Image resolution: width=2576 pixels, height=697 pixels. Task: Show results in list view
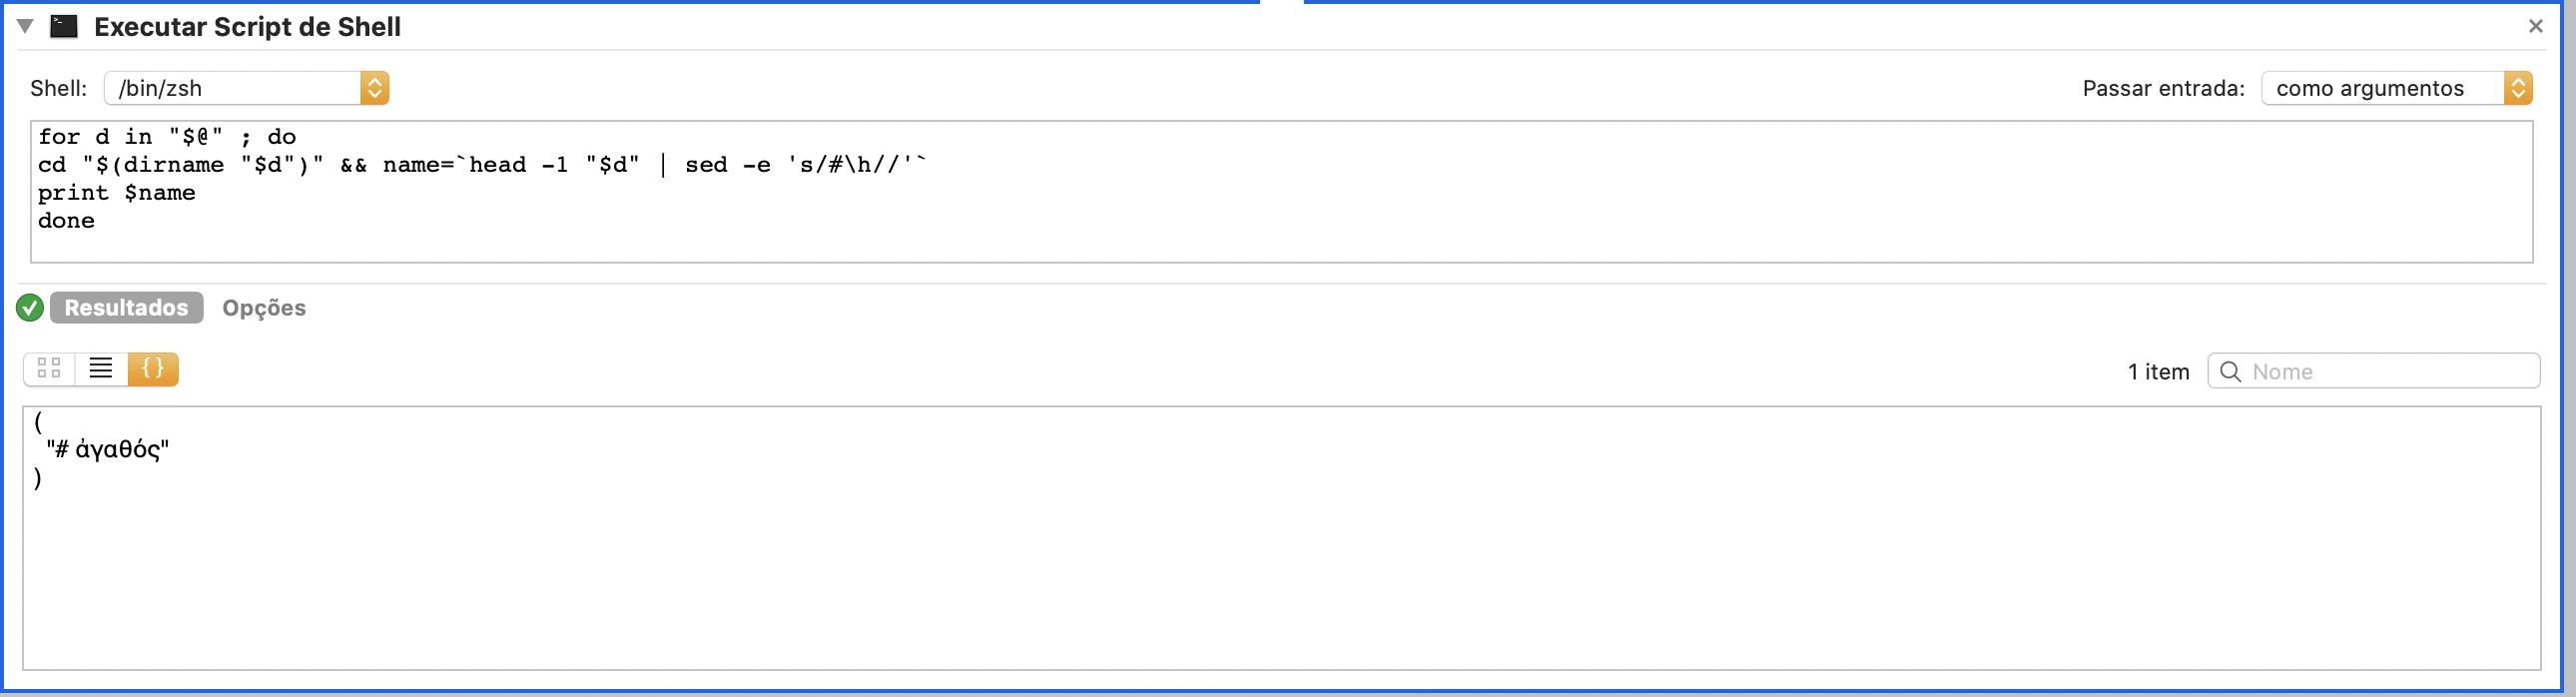pos(101,369)
